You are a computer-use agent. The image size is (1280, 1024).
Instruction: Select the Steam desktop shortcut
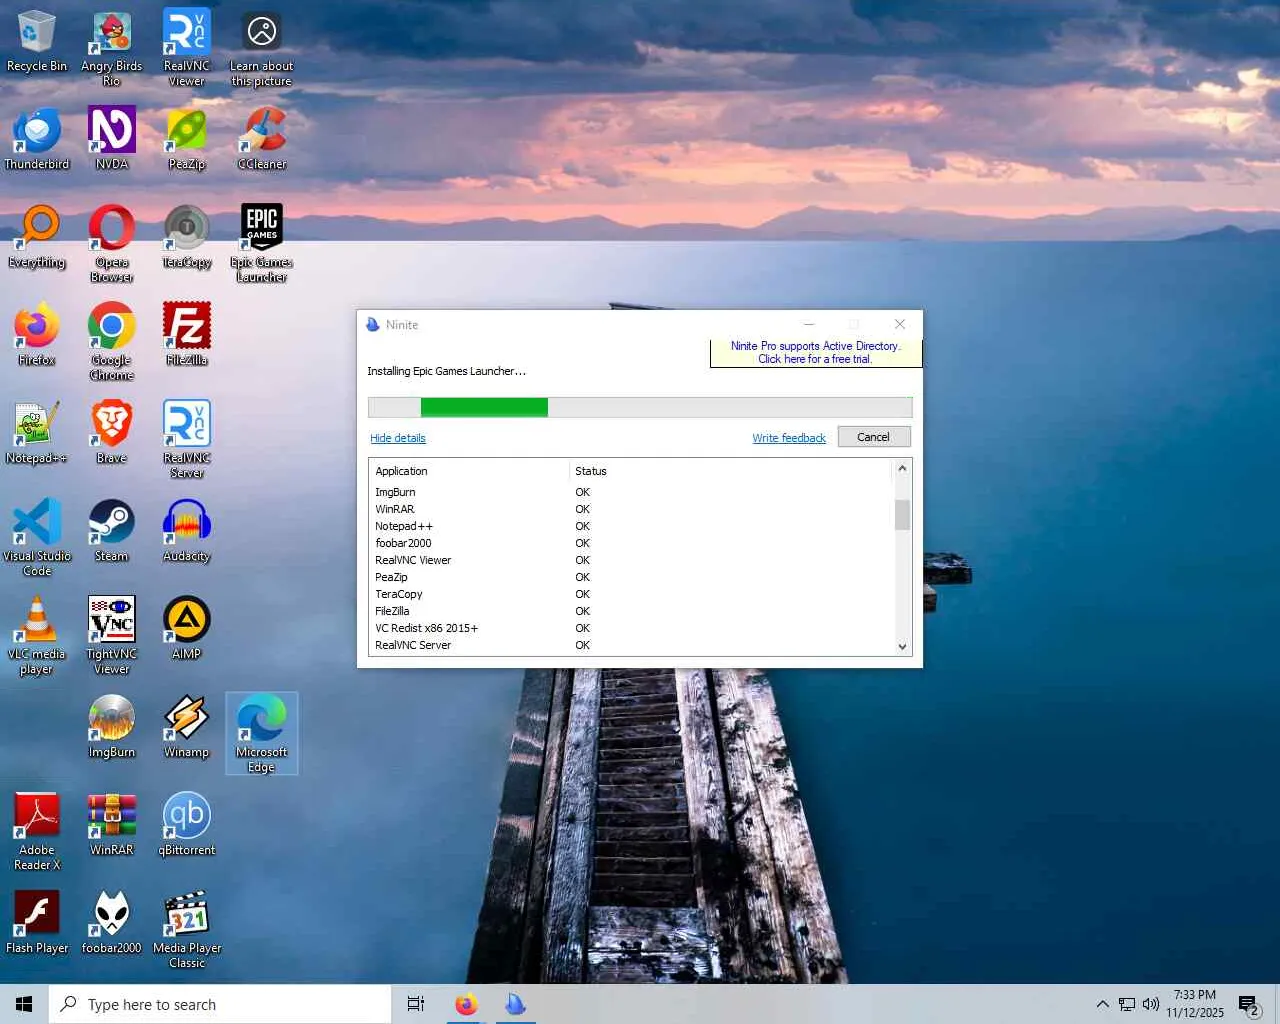(112, 531)
